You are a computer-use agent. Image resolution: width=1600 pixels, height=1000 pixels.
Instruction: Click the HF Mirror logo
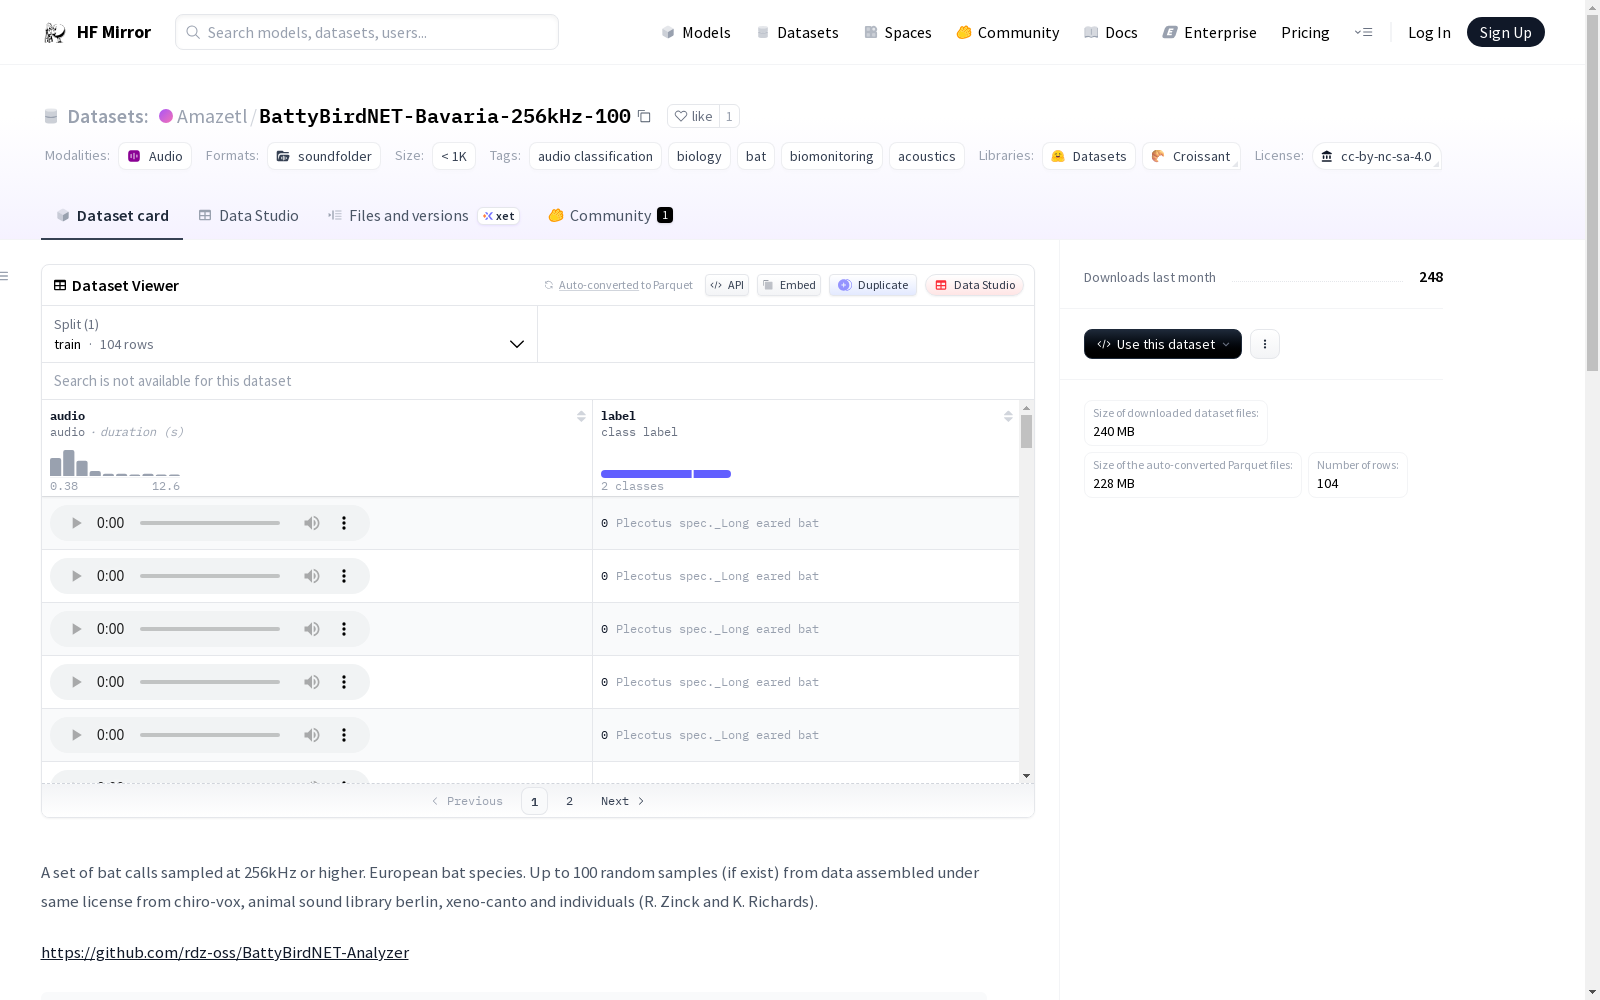tap(97, 32)
